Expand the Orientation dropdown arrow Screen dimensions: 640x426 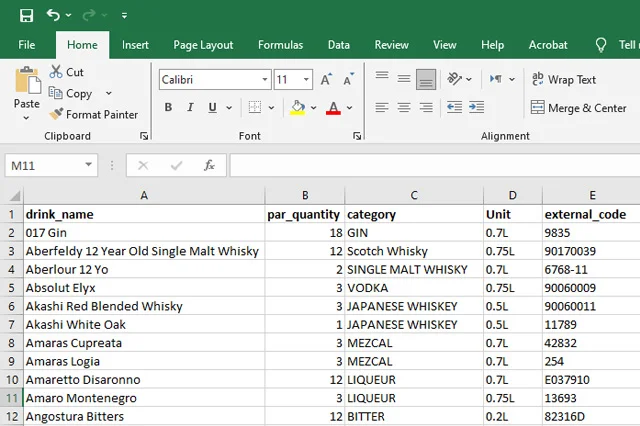pos(469,79)
